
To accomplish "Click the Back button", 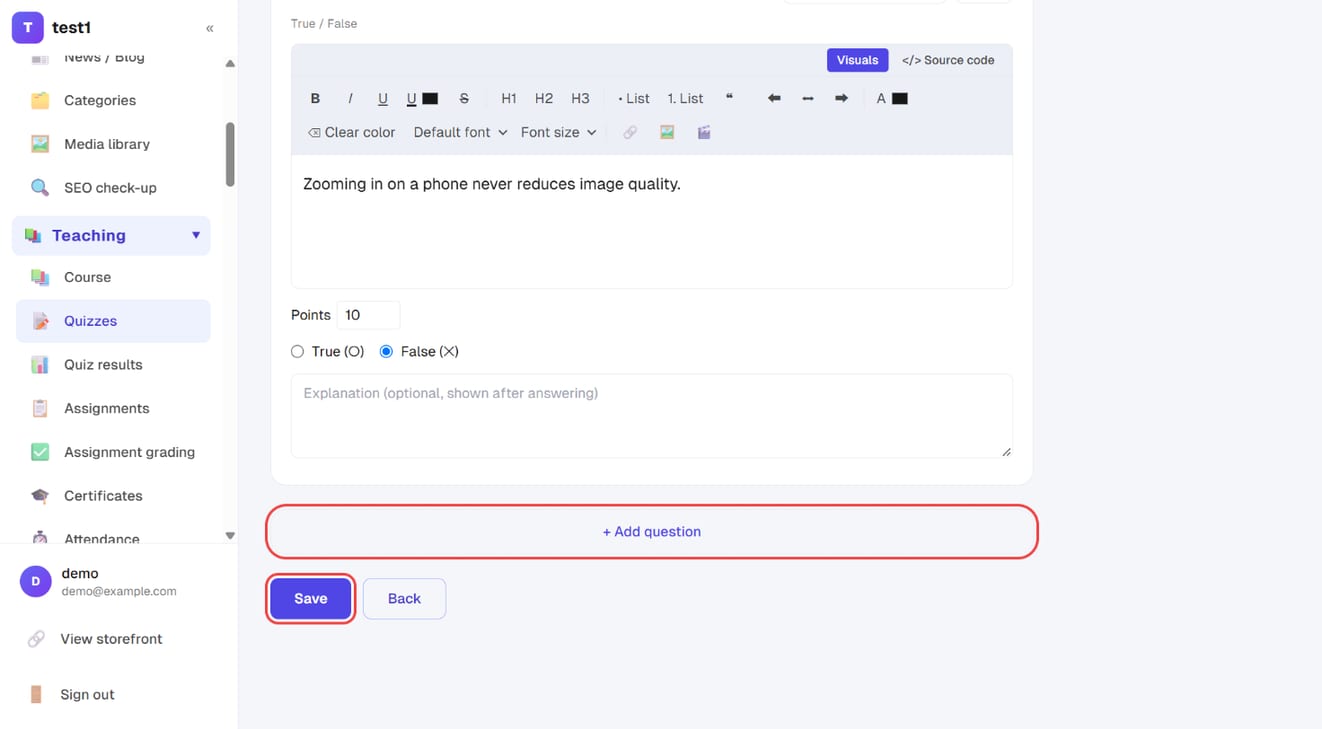I will click(404, 598).
